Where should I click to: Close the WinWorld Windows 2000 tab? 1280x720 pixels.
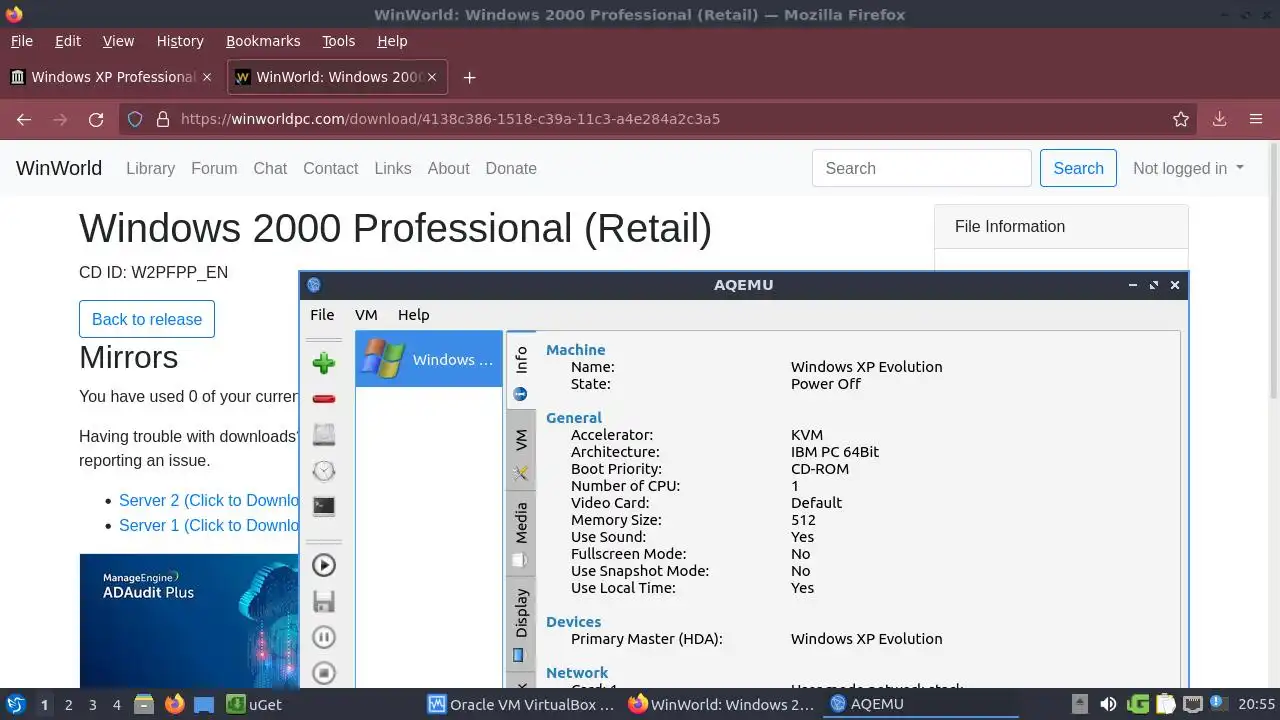(x=432, y=77)
